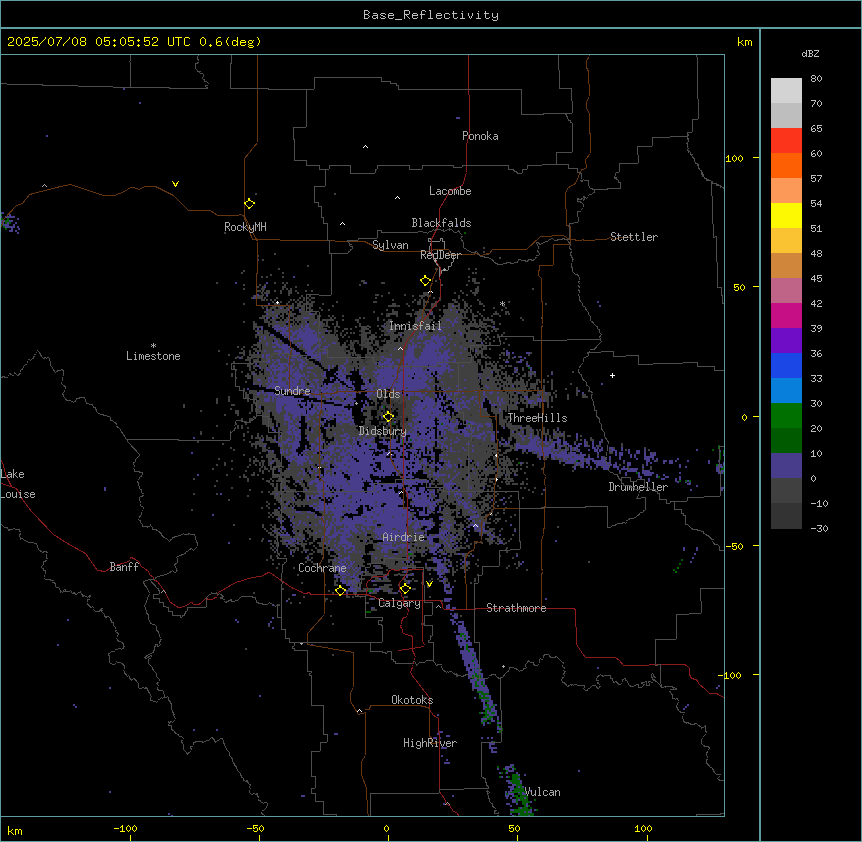The image size is (862, 842).
Task: Click the Base_Reflectivity title
Action: pos(431,15)
